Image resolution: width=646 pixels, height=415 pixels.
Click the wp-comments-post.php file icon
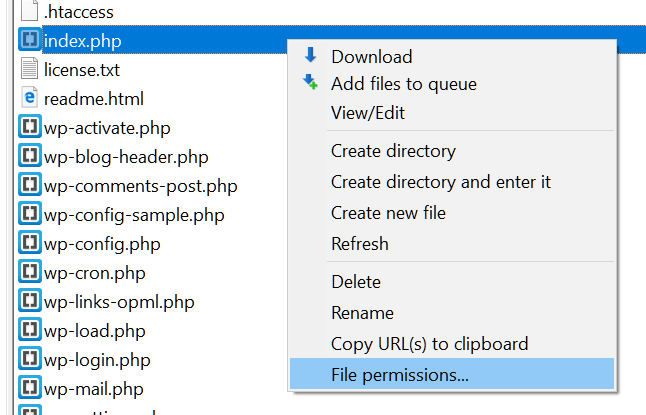(30, 184)
